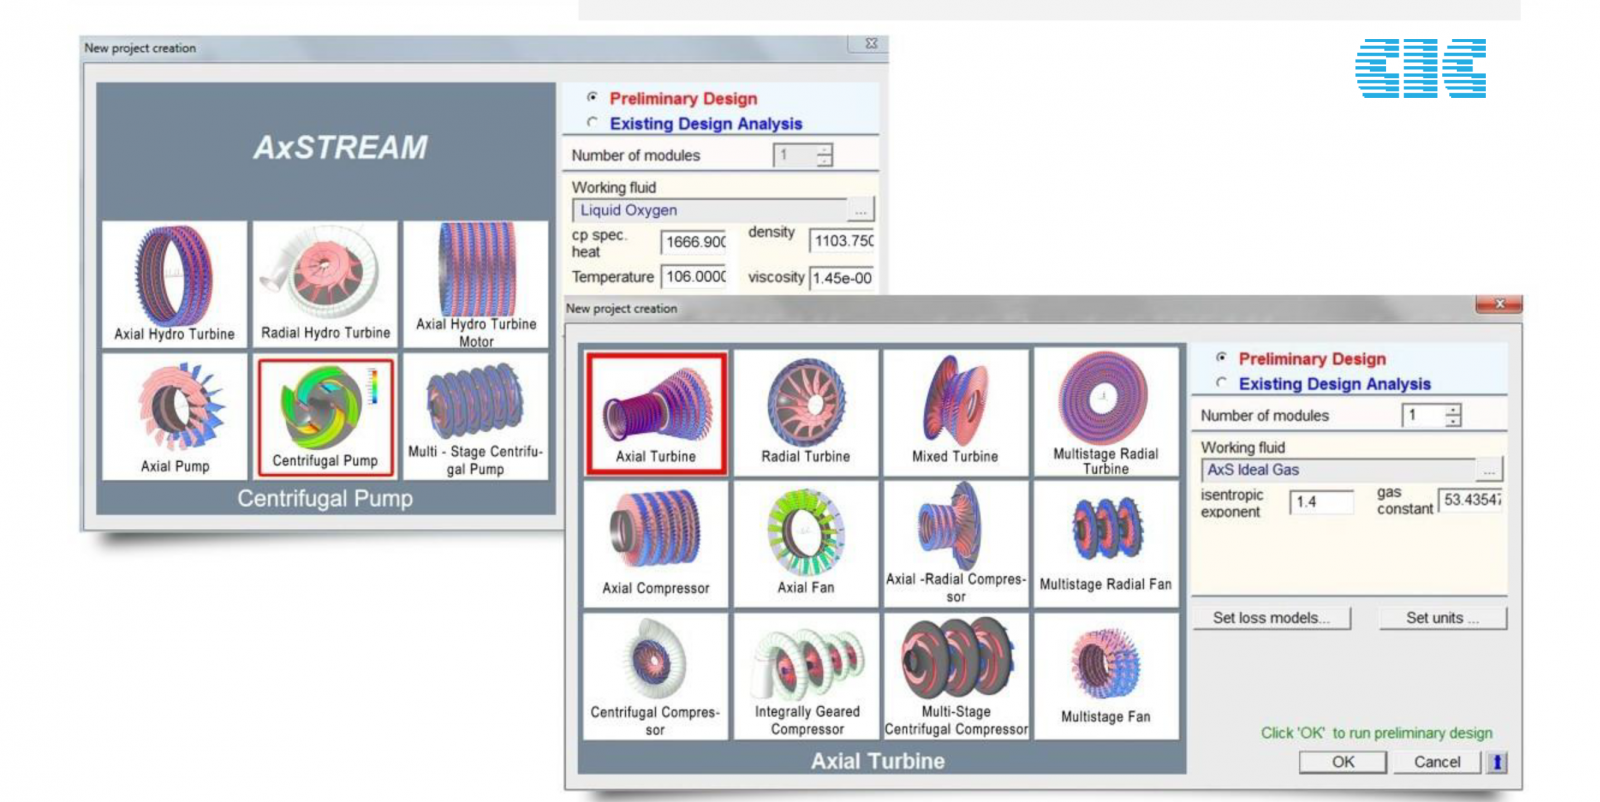Adjust the module count stepper in the front dialog
Viewport: 1600px width, 802px height.
(x=1453, y=415)
